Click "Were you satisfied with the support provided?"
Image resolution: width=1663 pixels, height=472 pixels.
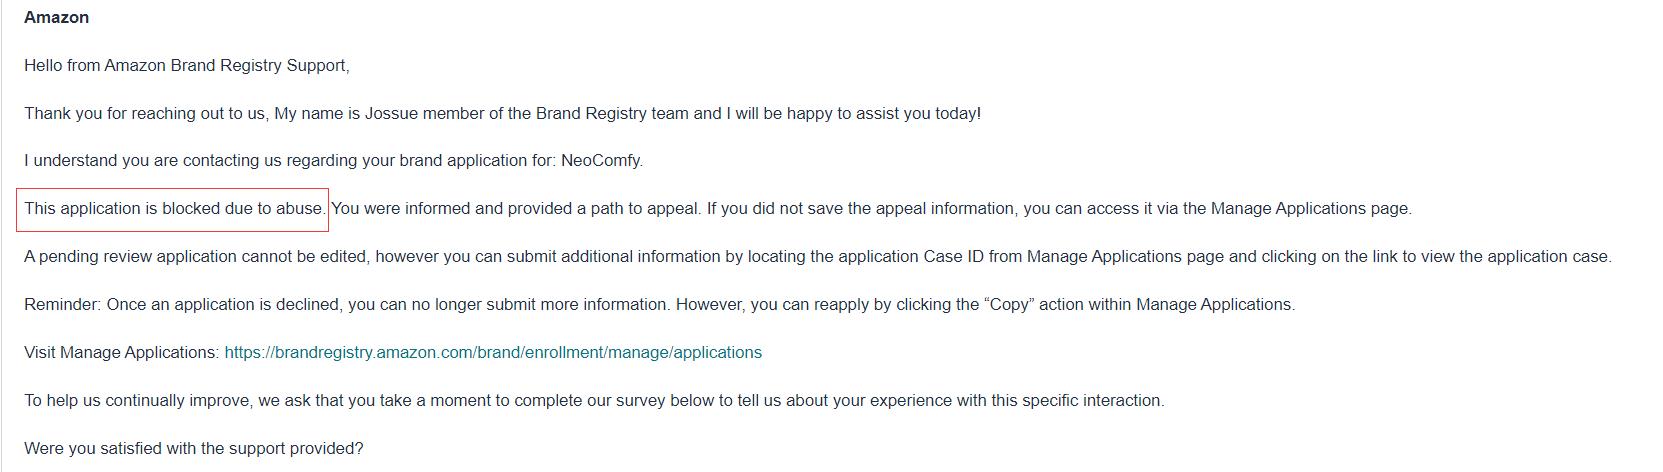(x=194, y=449)
